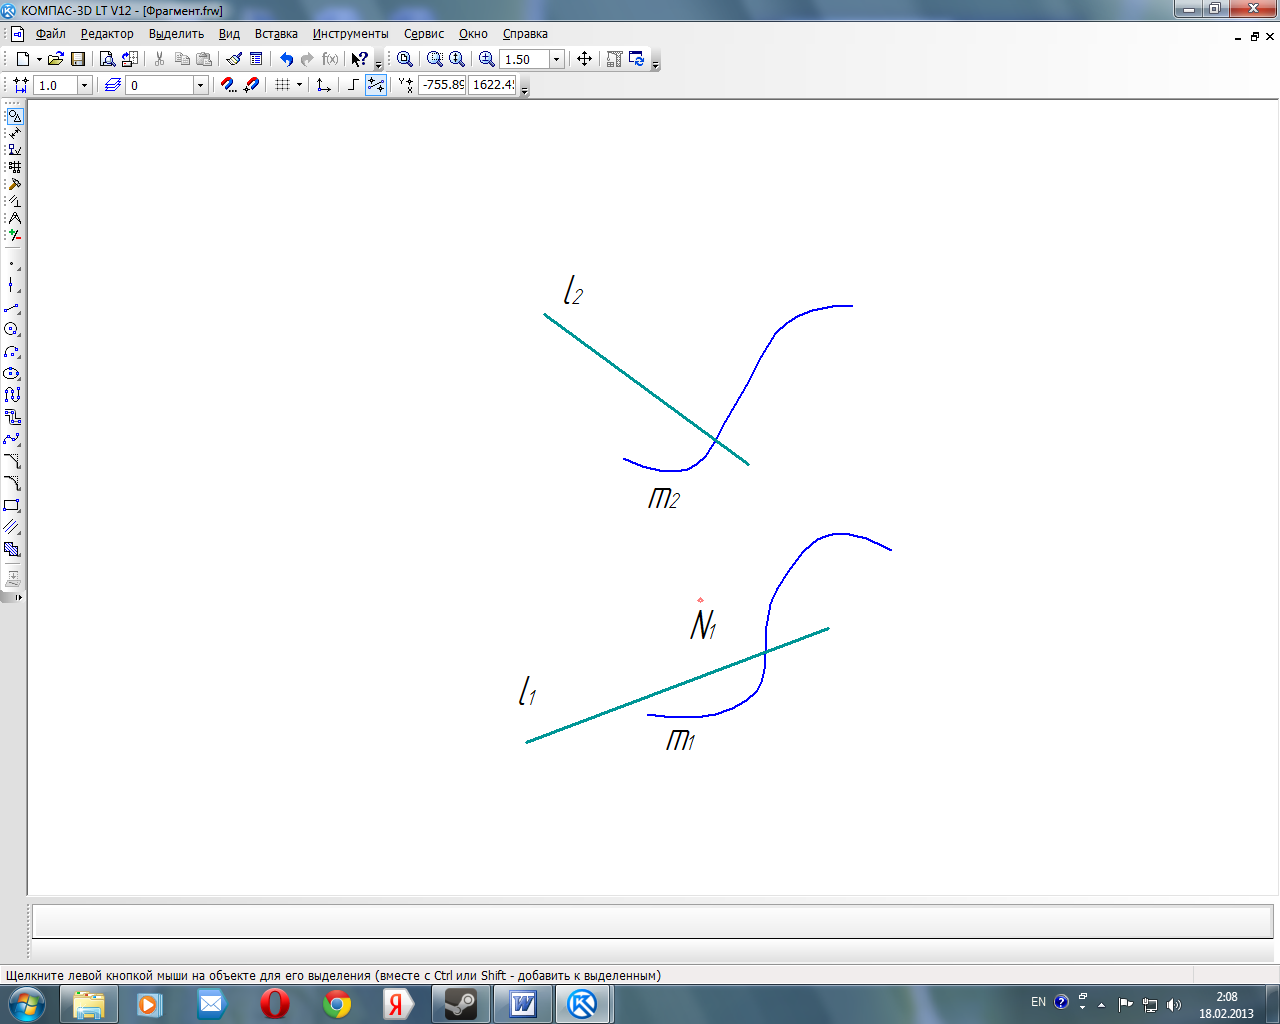This screenshot has height=1024, width=1280.
Task: Select the Circle drawing tool
Action: (12, 329)
